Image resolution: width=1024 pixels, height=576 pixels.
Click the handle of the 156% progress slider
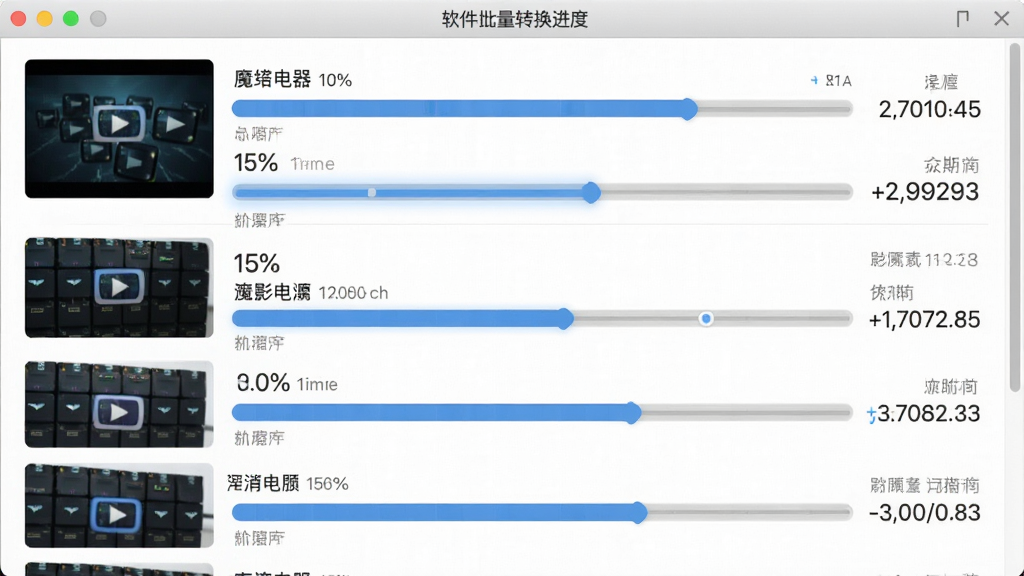[639, 513]
